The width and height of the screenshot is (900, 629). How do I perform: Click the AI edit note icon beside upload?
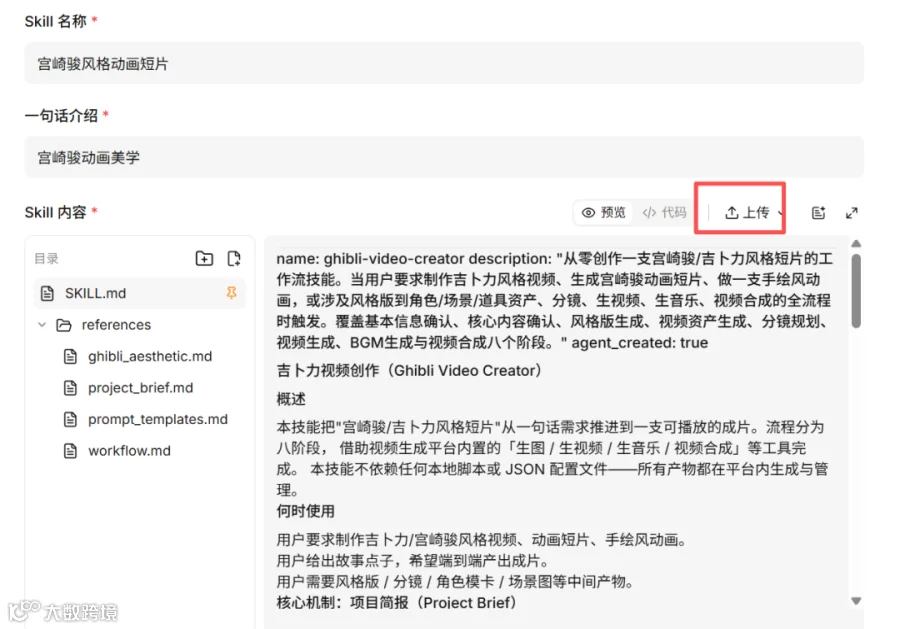[x=818, y=213]
